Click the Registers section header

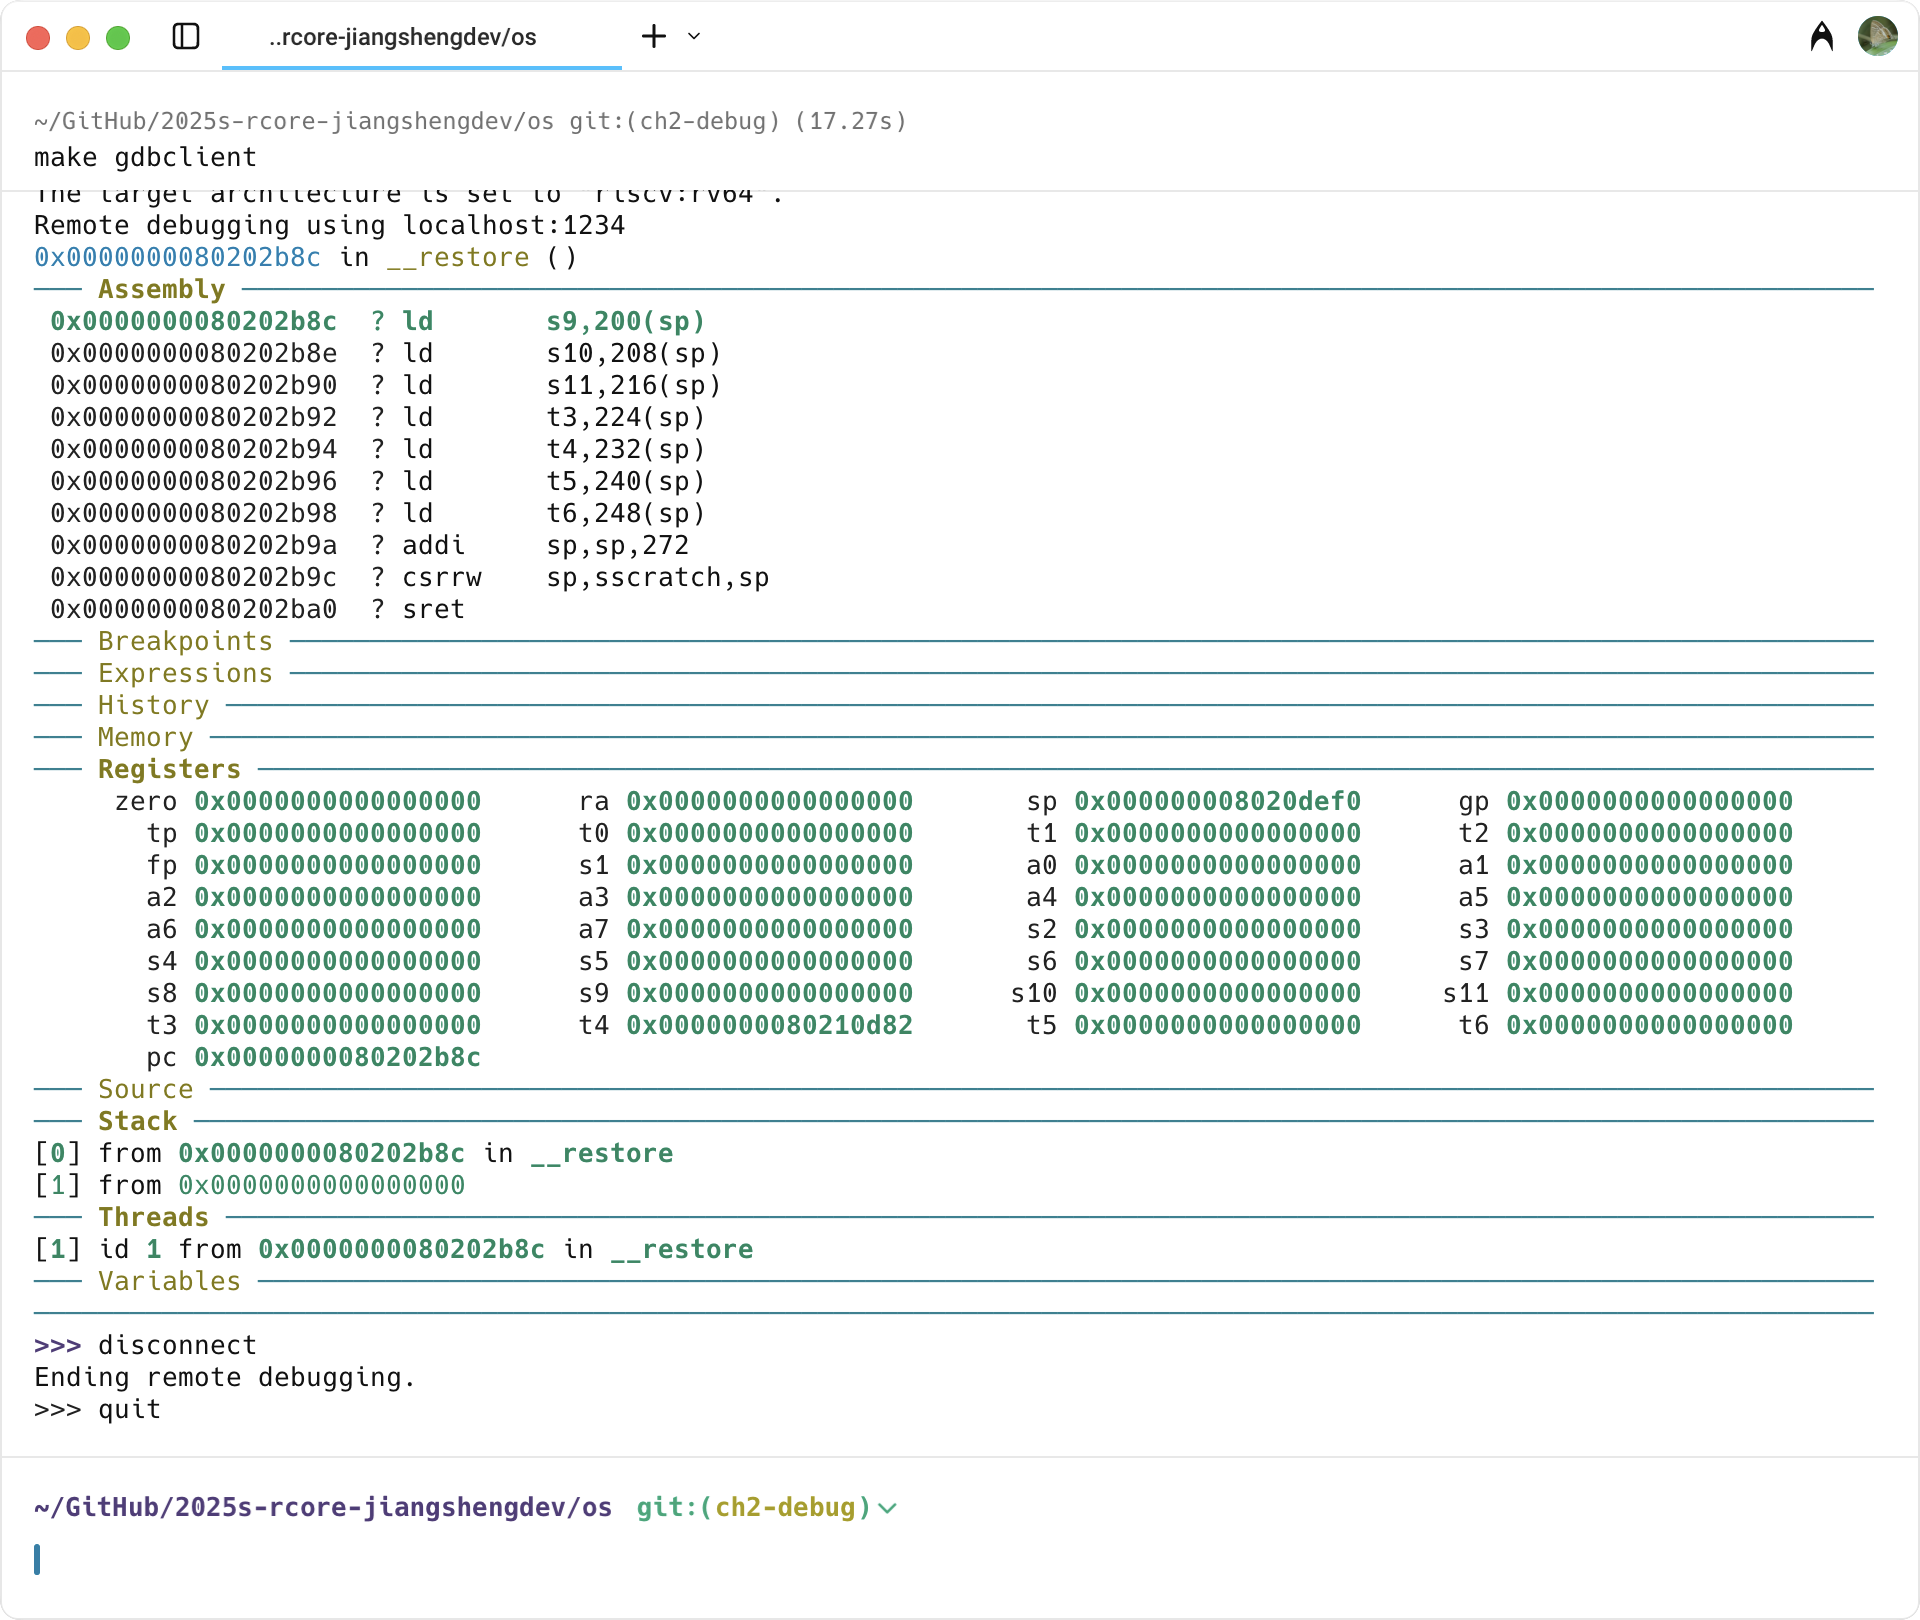coord(169,769)
